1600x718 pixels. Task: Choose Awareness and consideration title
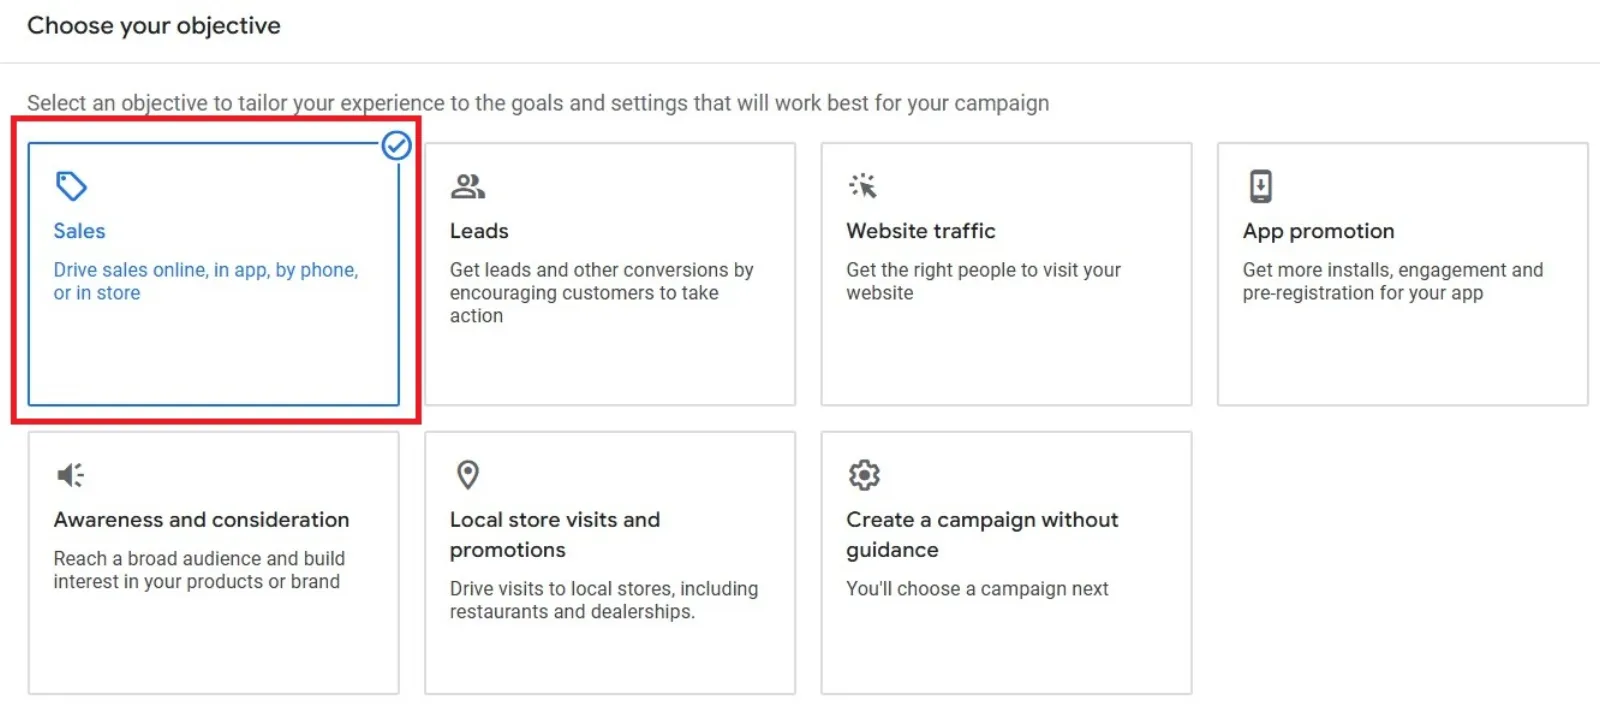[x=201, y=520]
